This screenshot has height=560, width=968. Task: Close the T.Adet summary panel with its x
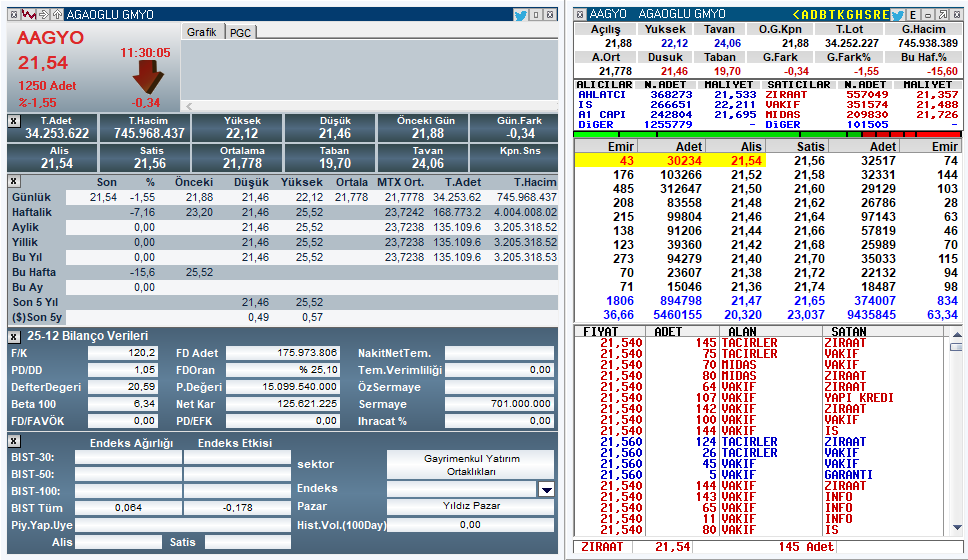(14, 121)
